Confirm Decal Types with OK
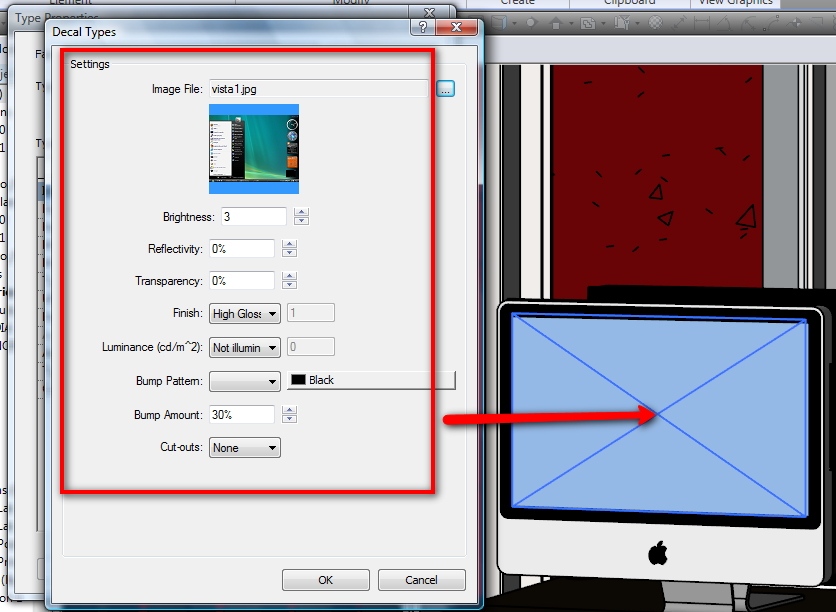Screen dimensions: 836x612 point(326,580)
